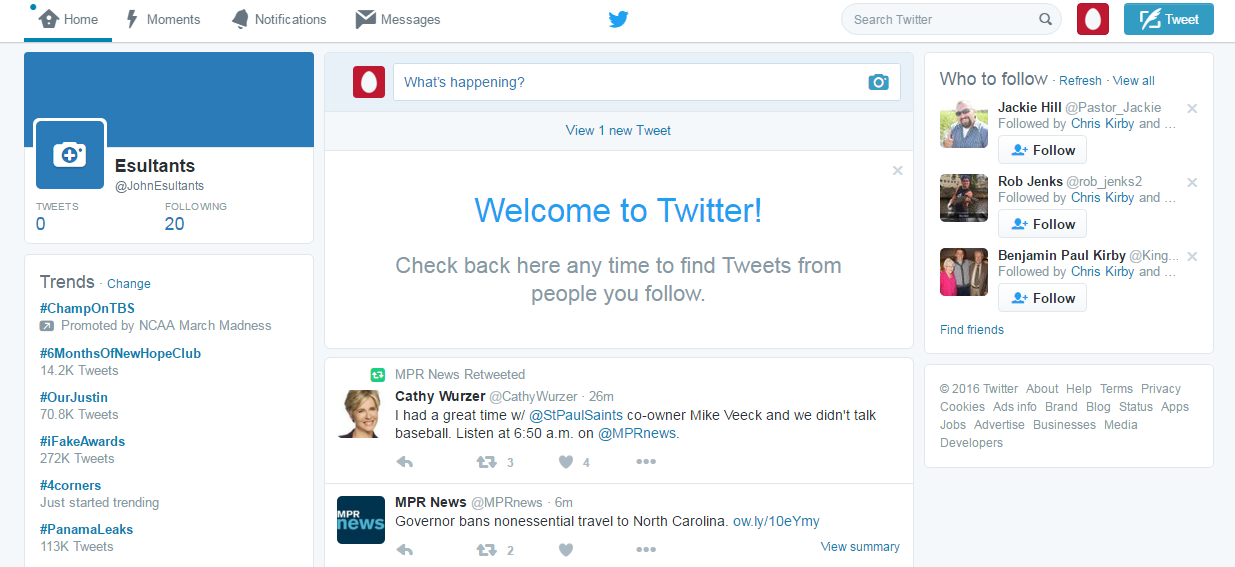The image size is (1235, 567).
Task: Change the Trends location
Action: click(x=129, y=284)
